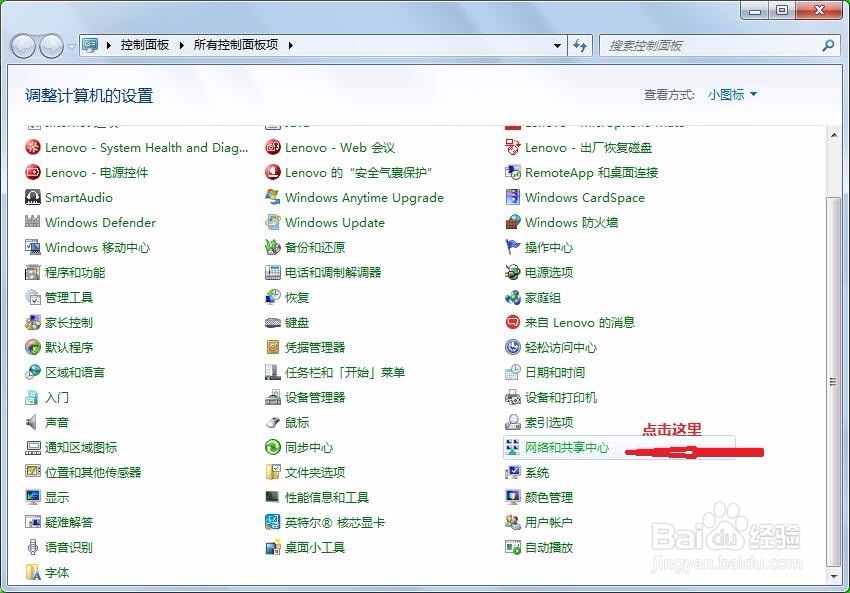
Task: Open the 设备和打印机 printer icon
Action: pyautogui.click(x=513, y=397)
